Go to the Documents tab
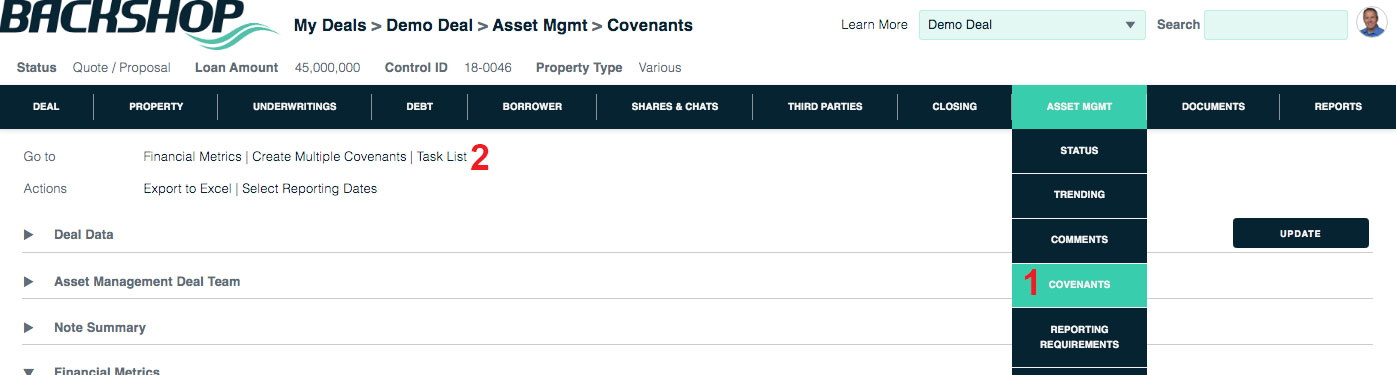1396x375 pixels. point(1213,107)
